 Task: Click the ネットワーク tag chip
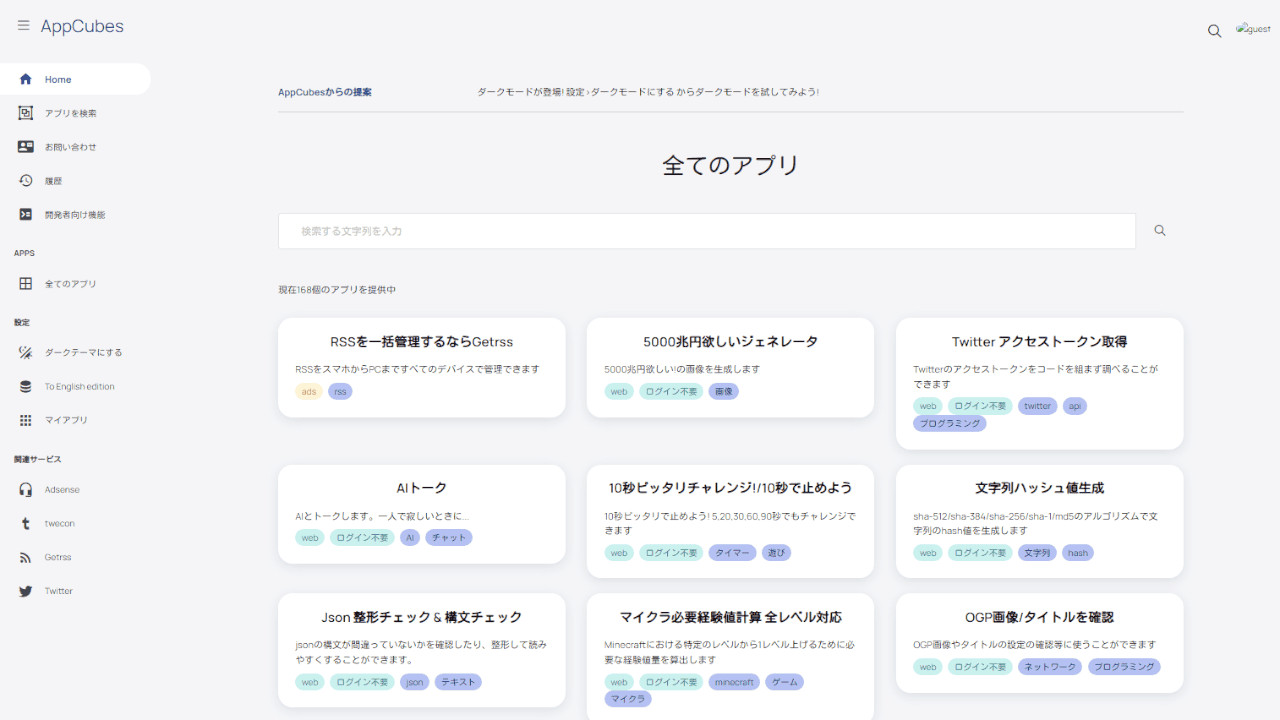coord(1050,667)
